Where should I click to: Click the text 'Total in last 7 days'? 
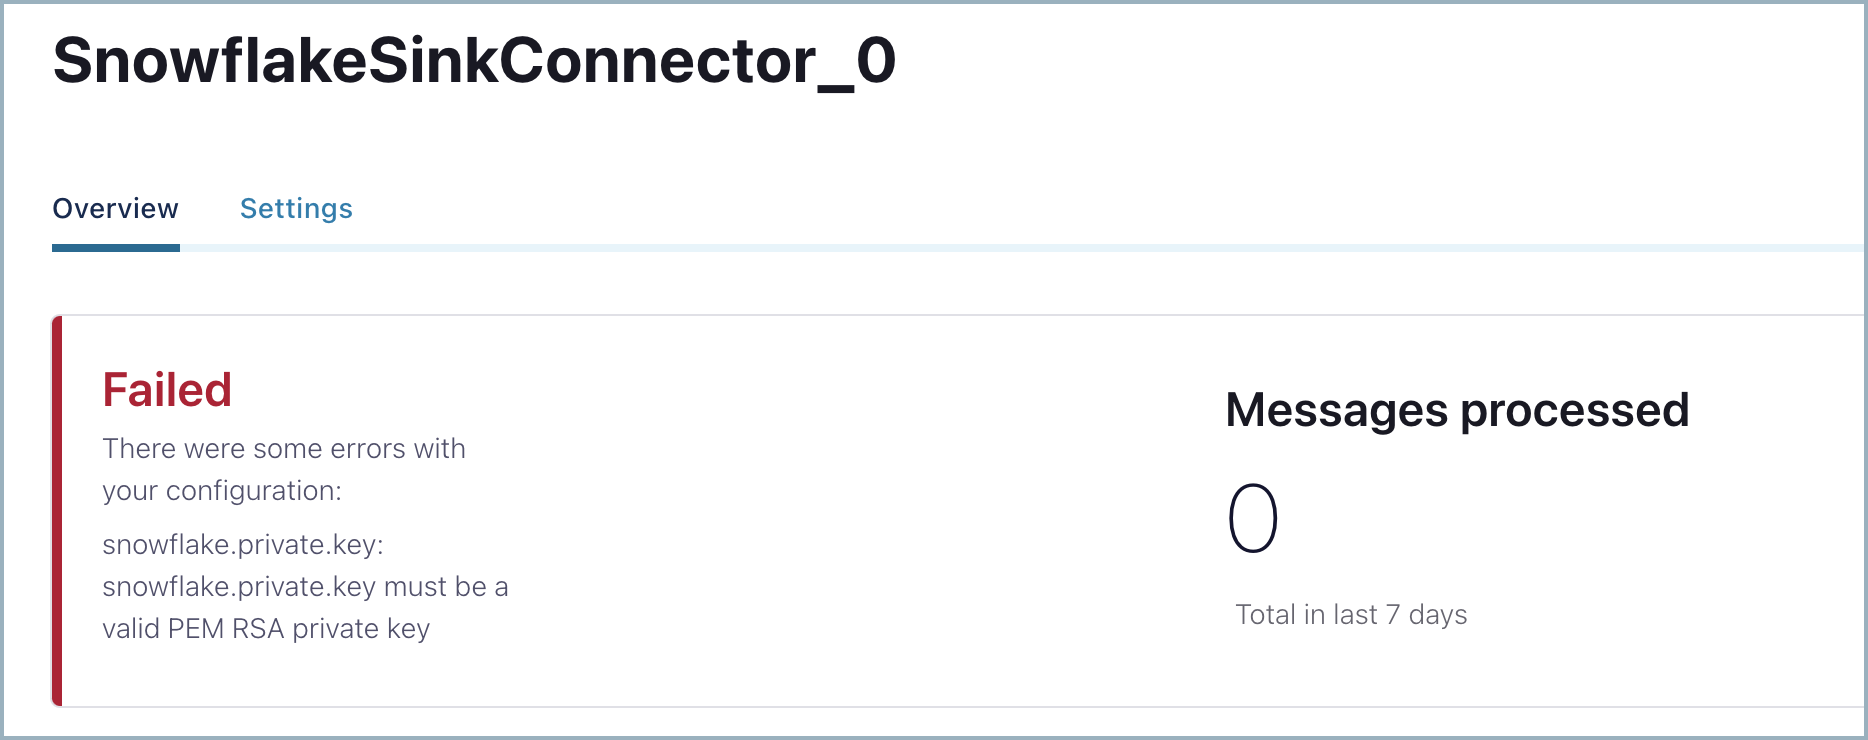(1351, 614)
